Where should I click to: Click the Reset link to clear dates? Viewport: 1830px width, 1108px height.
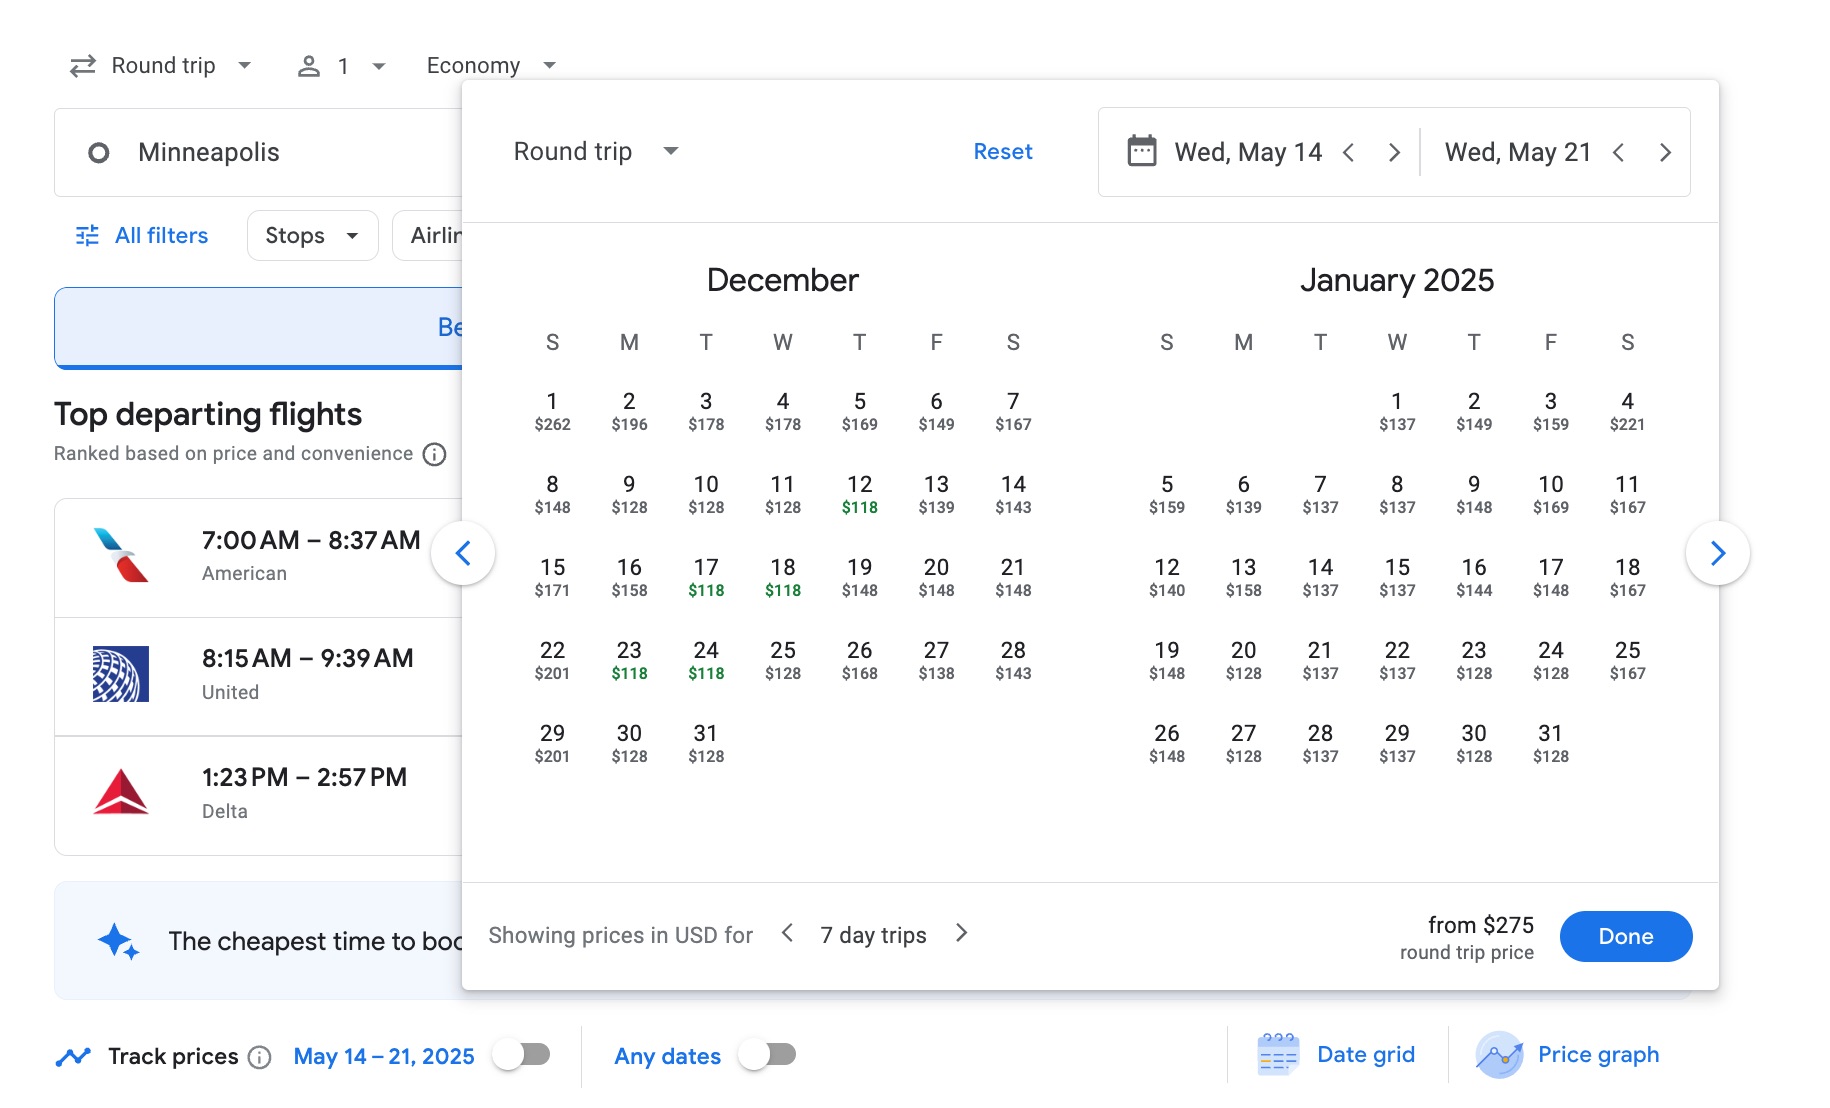coord(1002,151)
